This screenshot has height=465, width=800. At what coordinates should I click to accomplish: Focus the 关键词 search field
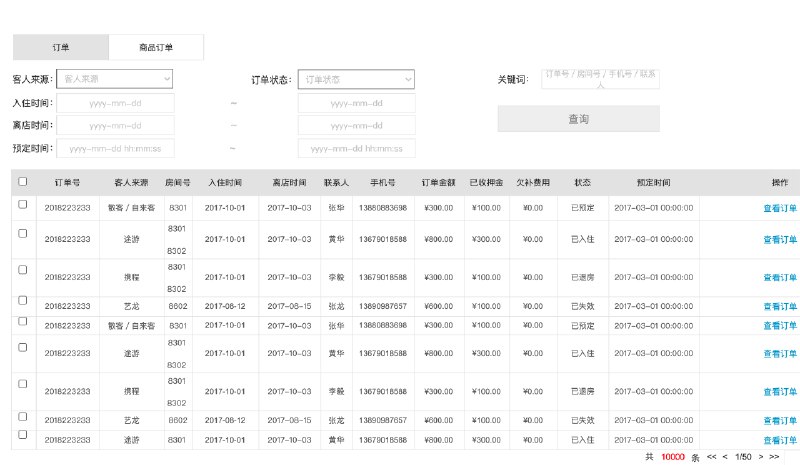click(x=600, y=79)
